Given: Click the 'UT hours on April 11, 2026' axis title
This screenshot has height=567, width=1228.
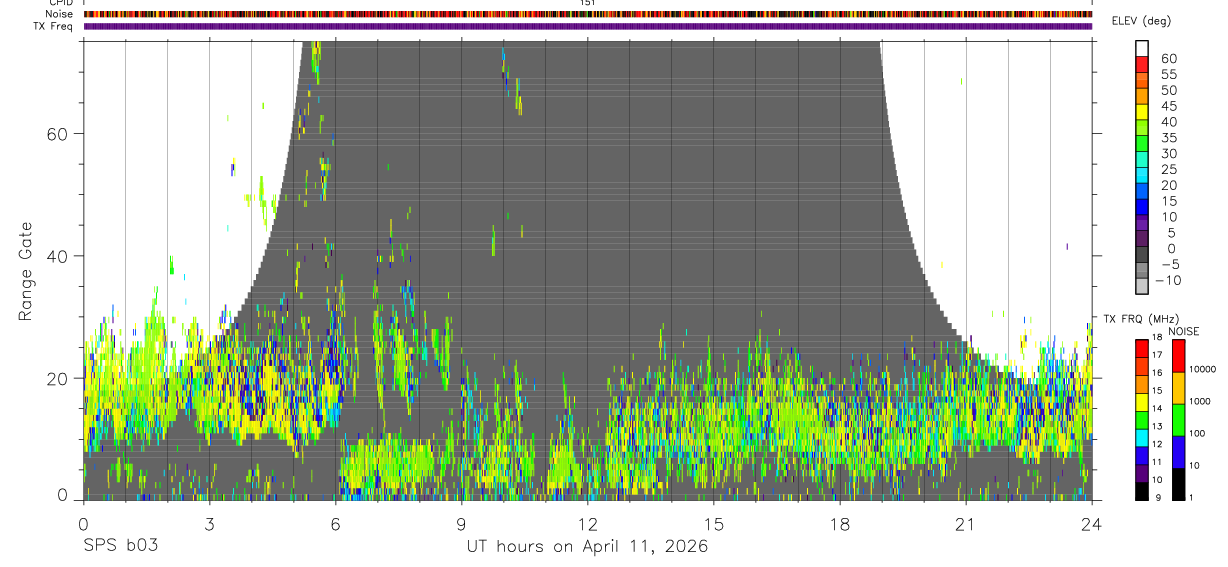Looking at the screenshot, I should click(x=587, y=547).
